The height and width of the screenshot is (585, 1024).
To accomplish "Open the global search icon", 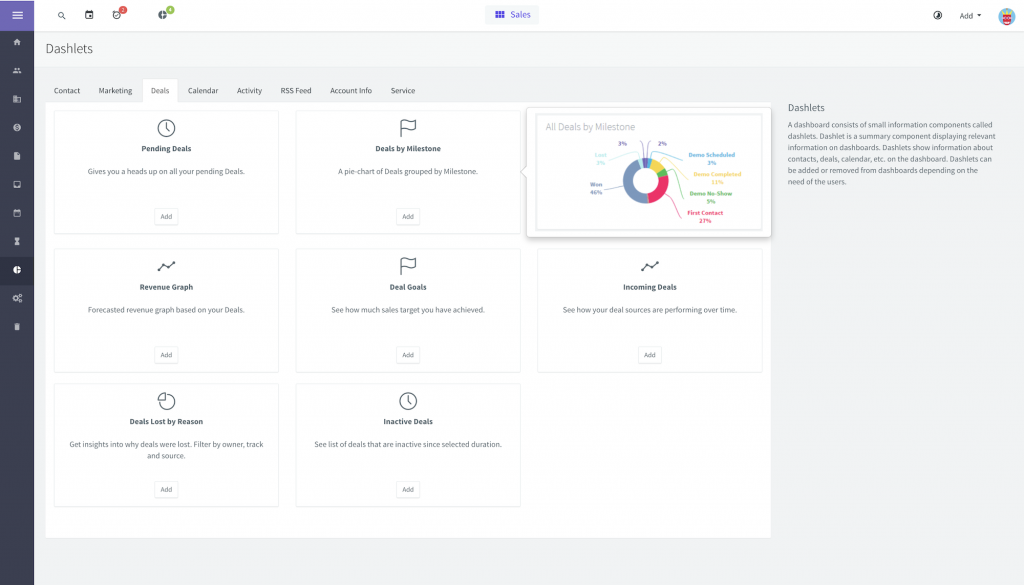I will [x=61, y=16].
